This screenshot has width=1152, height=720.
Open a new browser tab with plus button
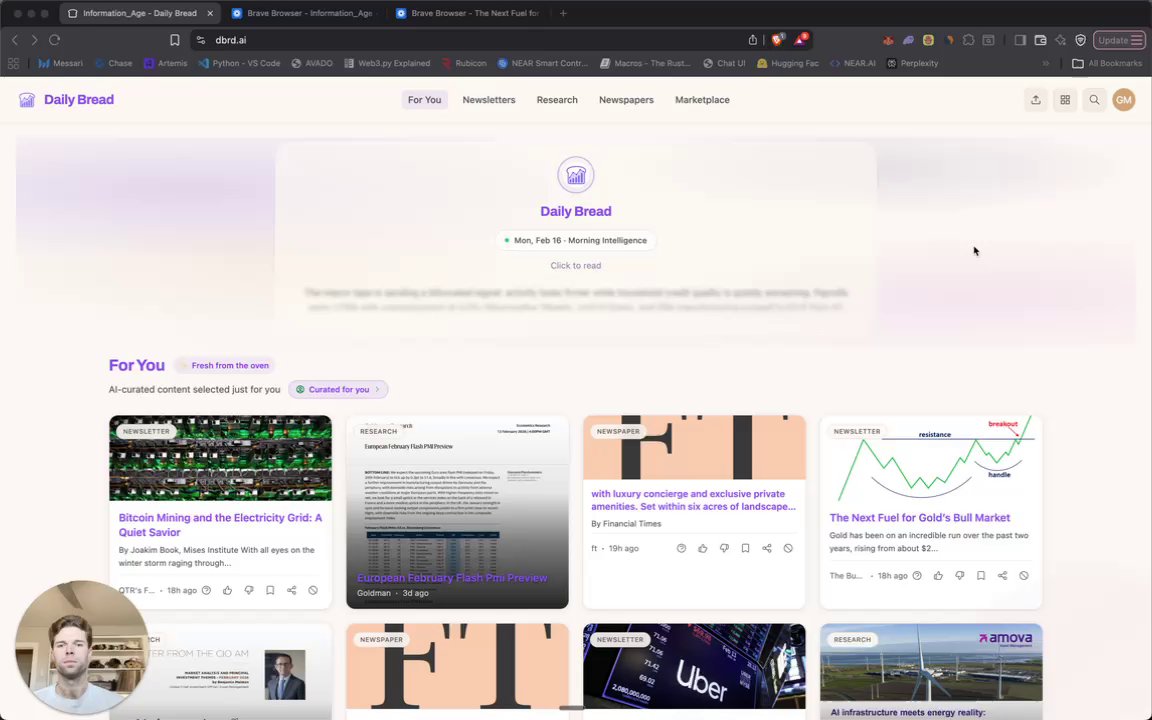564,13
